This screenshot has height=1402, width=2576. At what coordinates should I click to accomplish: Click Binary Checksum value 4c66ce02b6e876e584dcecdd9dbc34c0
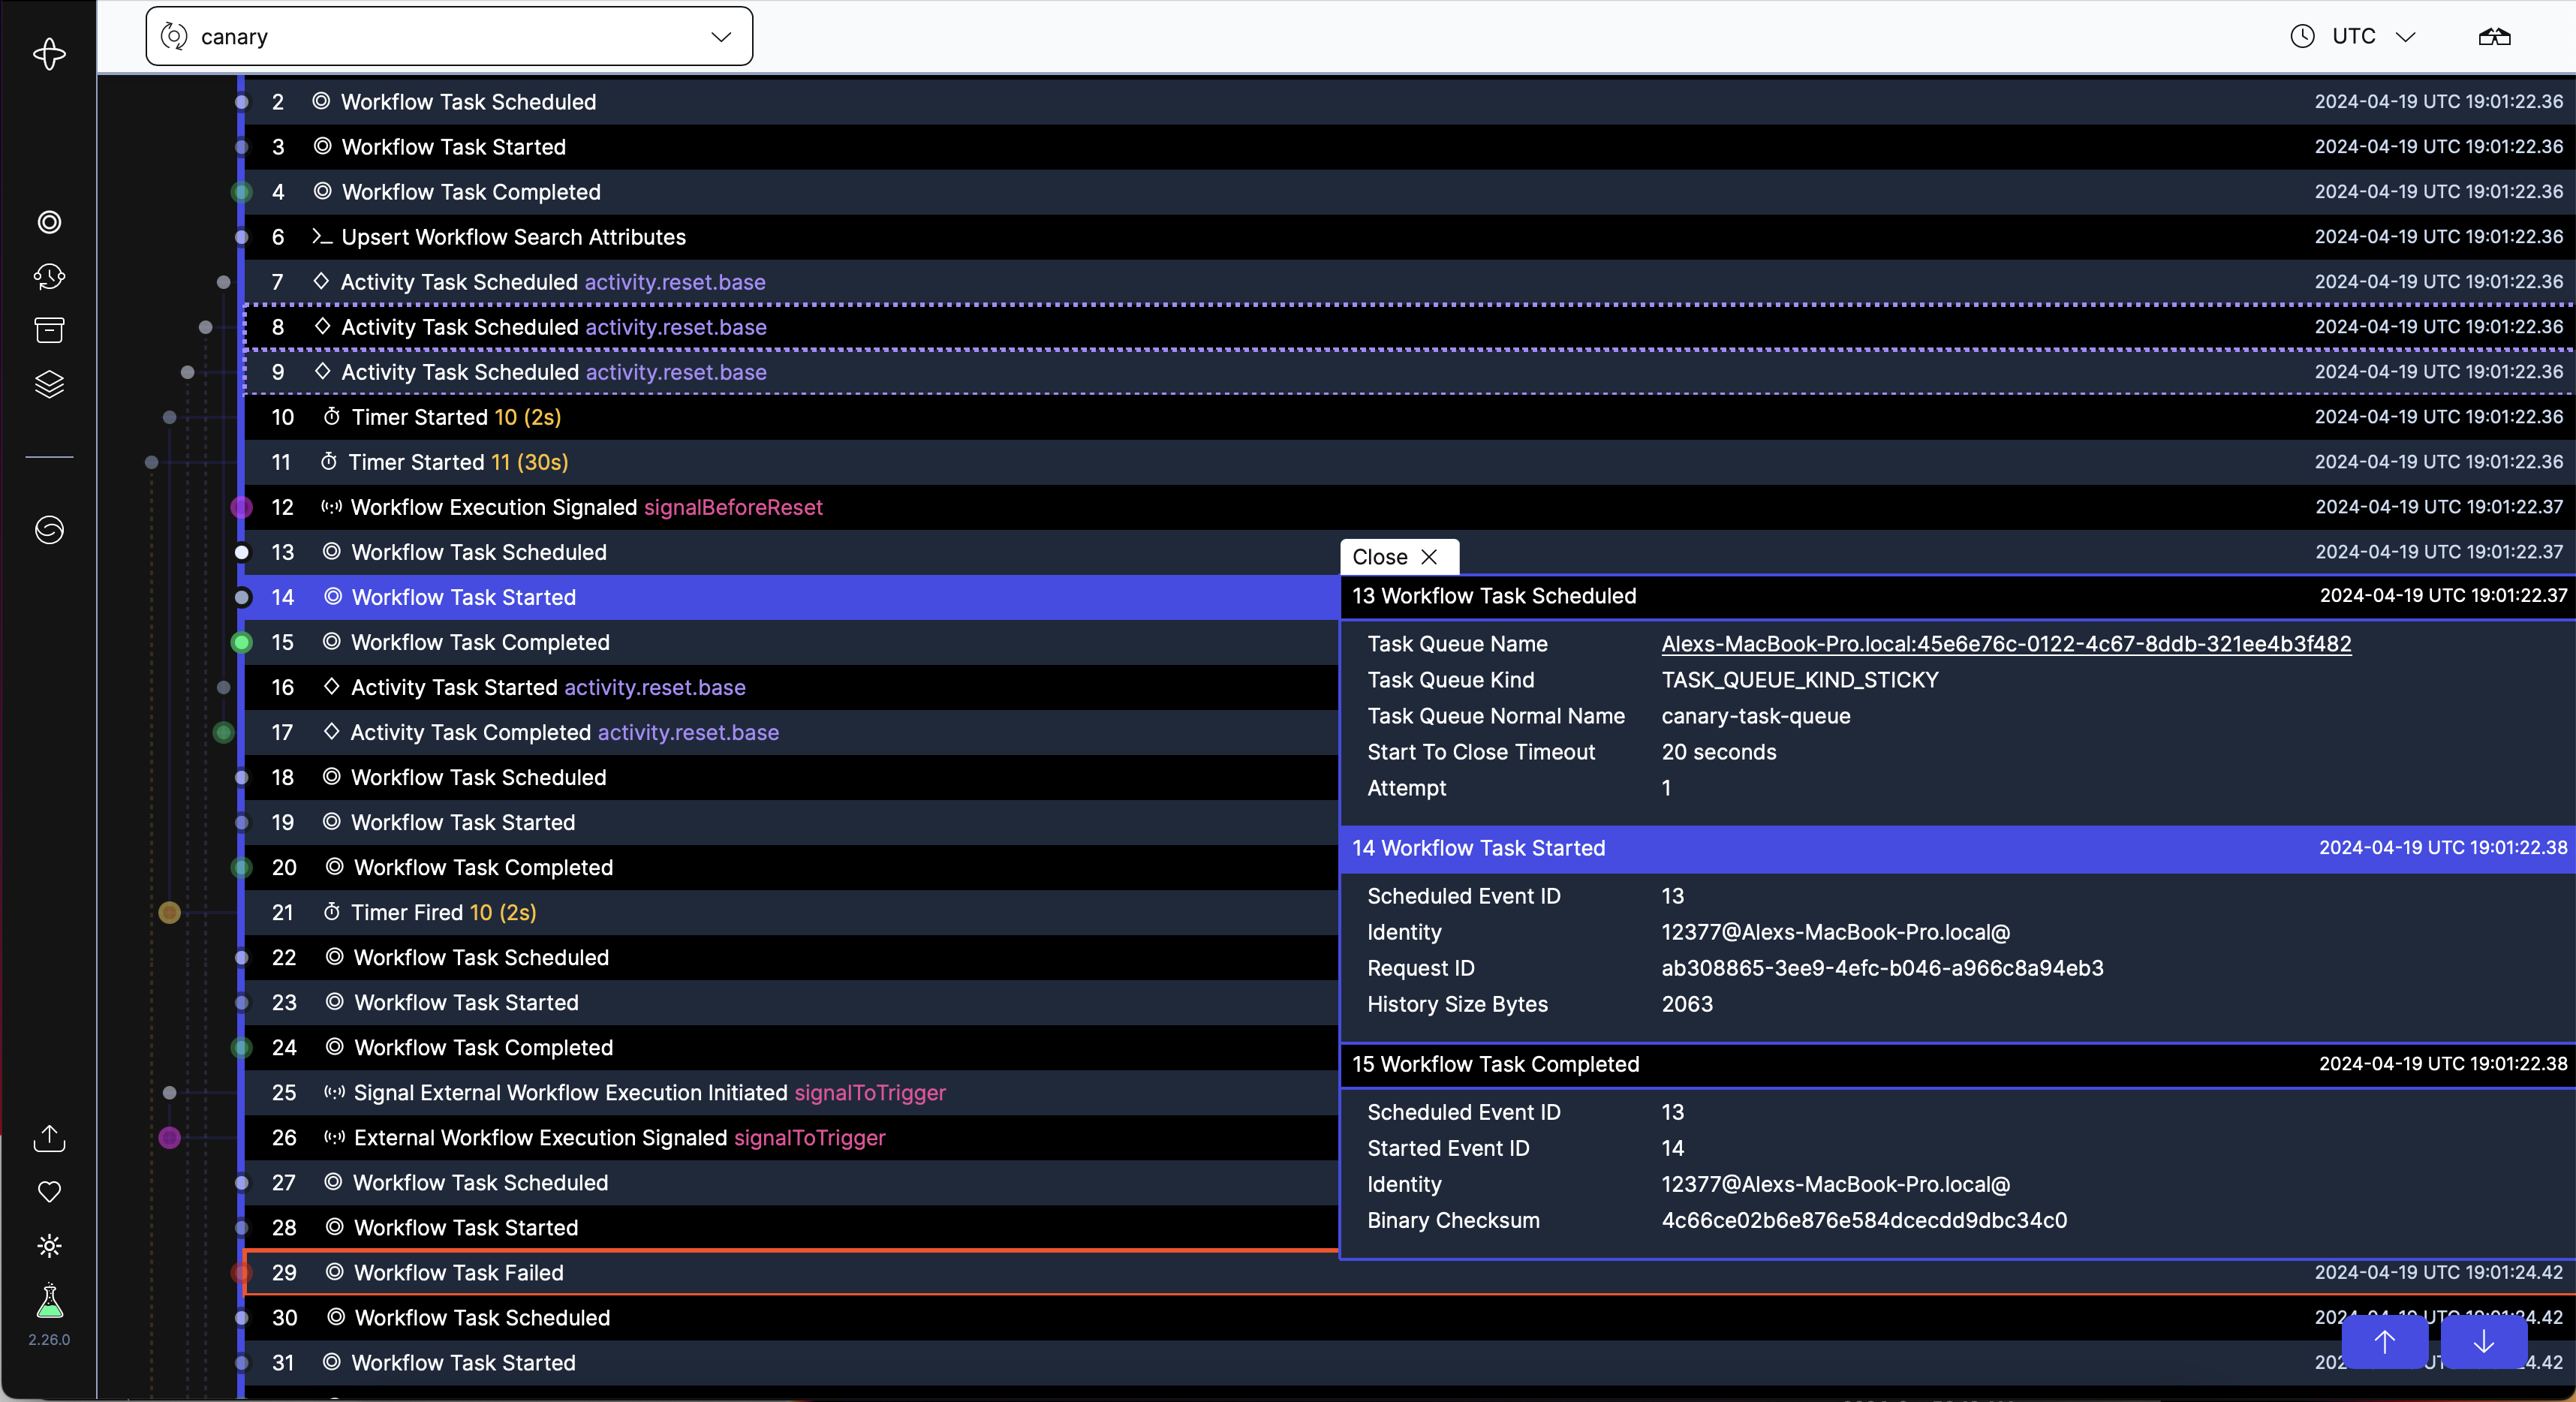pos(1864,1220)
